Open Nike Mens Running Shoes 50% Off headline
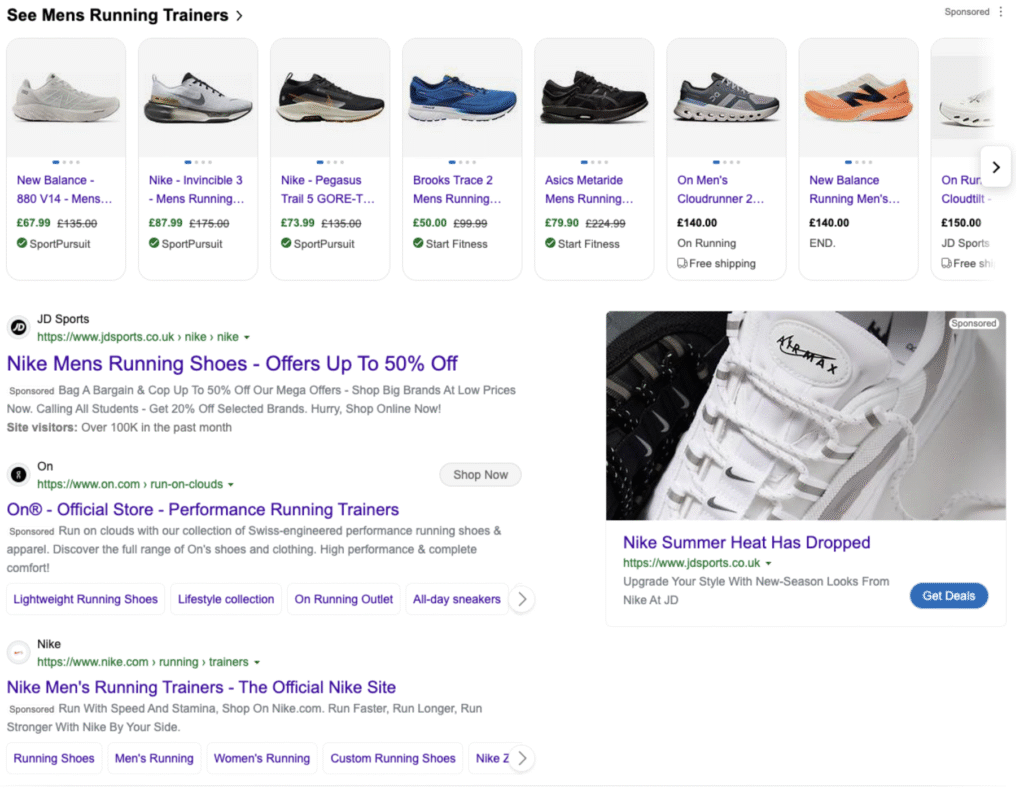 [x=232, y=364]
